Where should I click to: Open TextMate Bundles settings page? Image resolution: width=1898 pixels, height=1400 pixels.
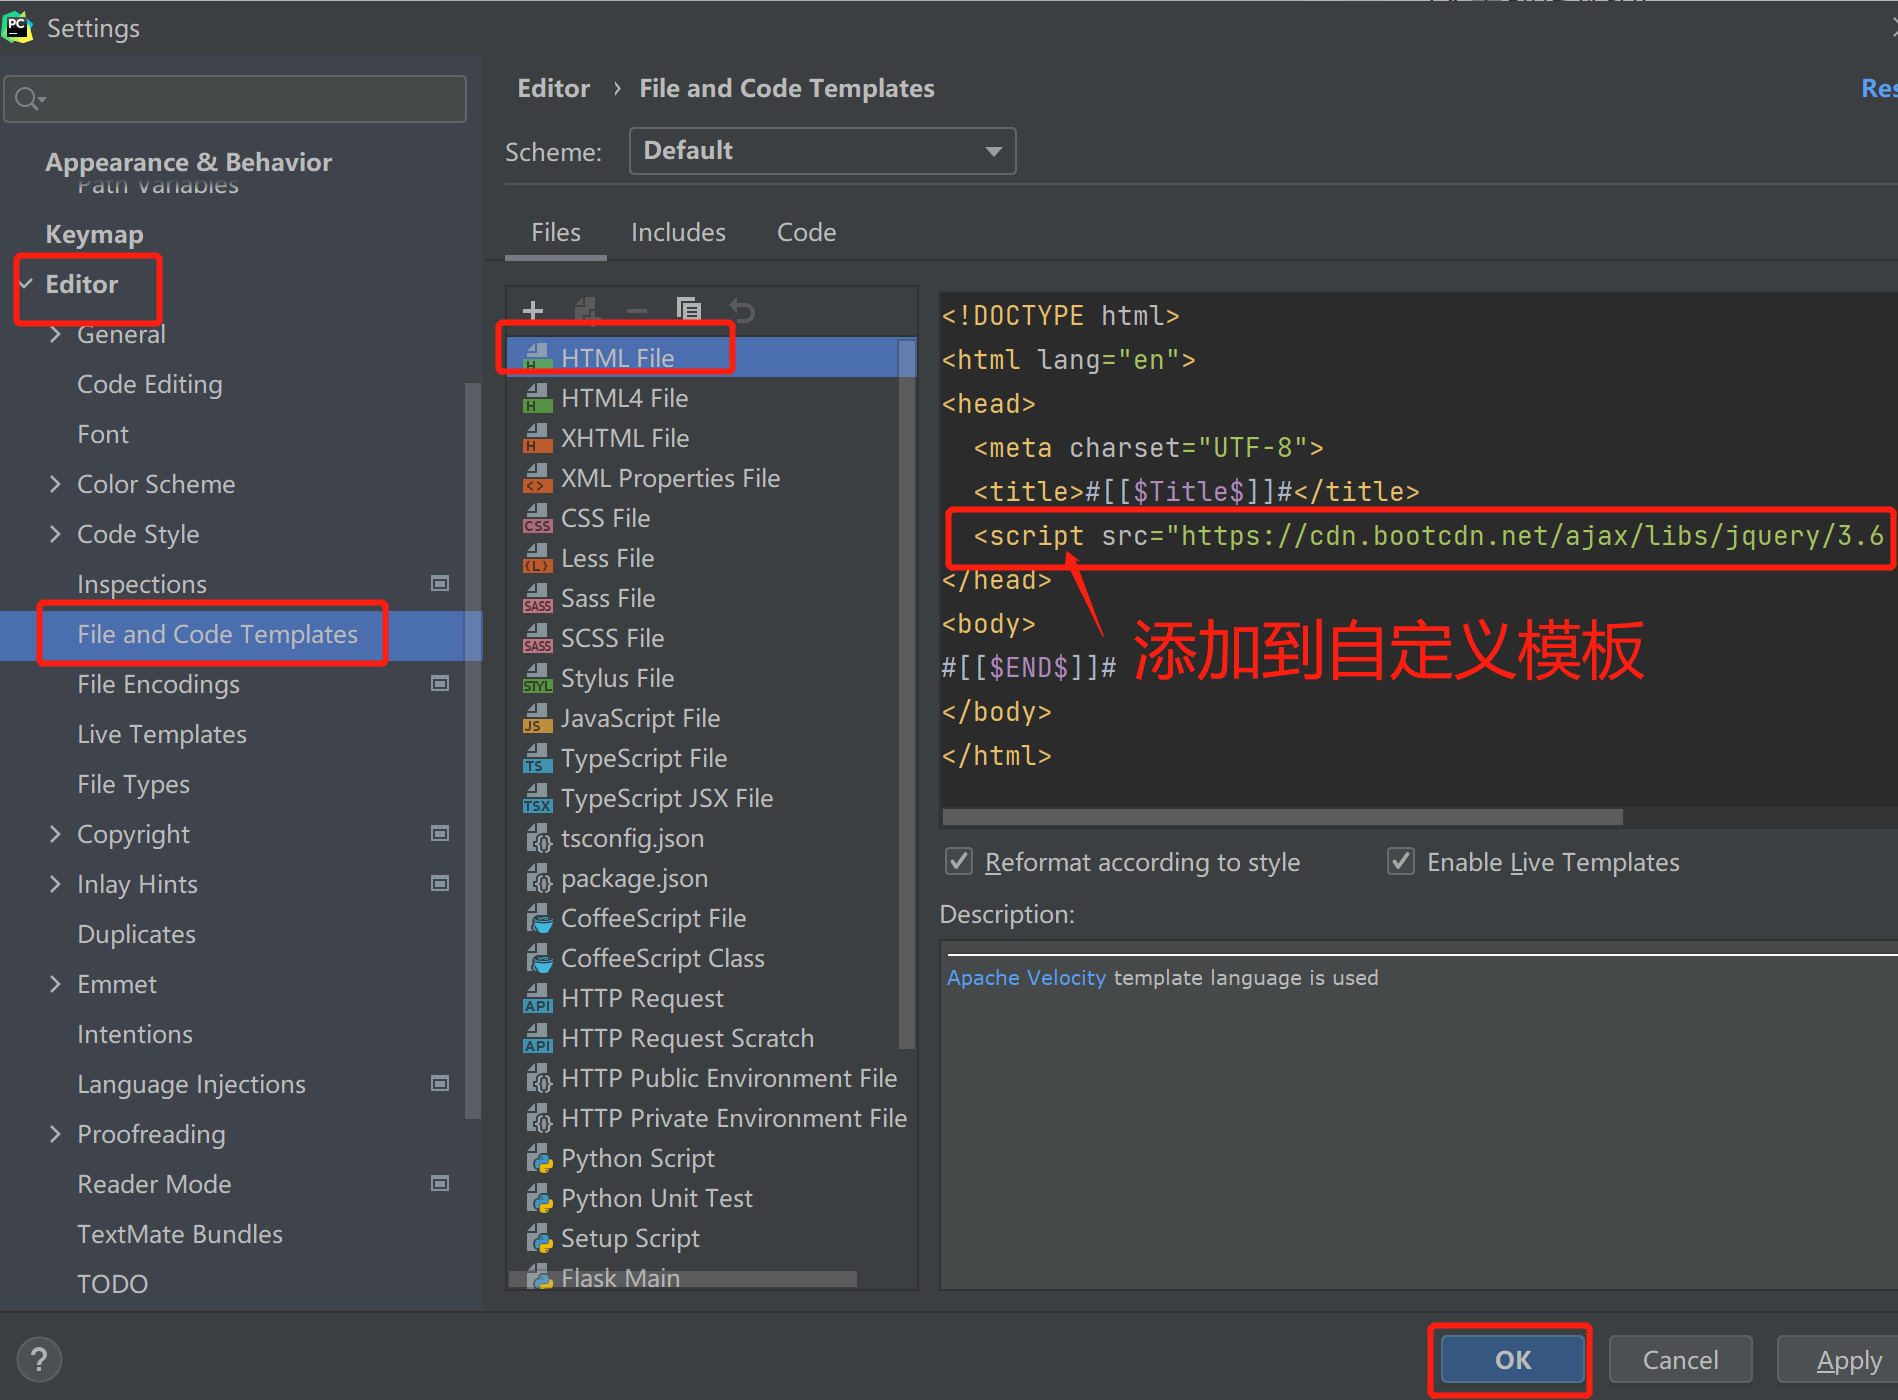click(x=180, y=1234)
